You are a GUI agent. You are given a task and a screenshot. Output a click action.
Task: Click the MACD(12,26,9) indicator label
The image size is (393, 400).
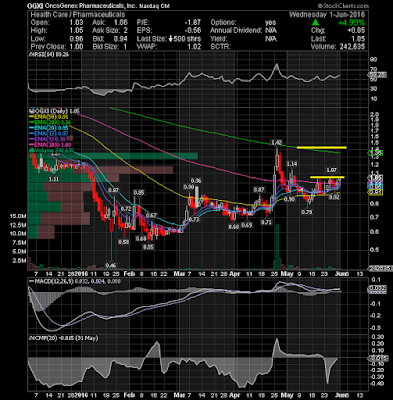click(75, 281)
